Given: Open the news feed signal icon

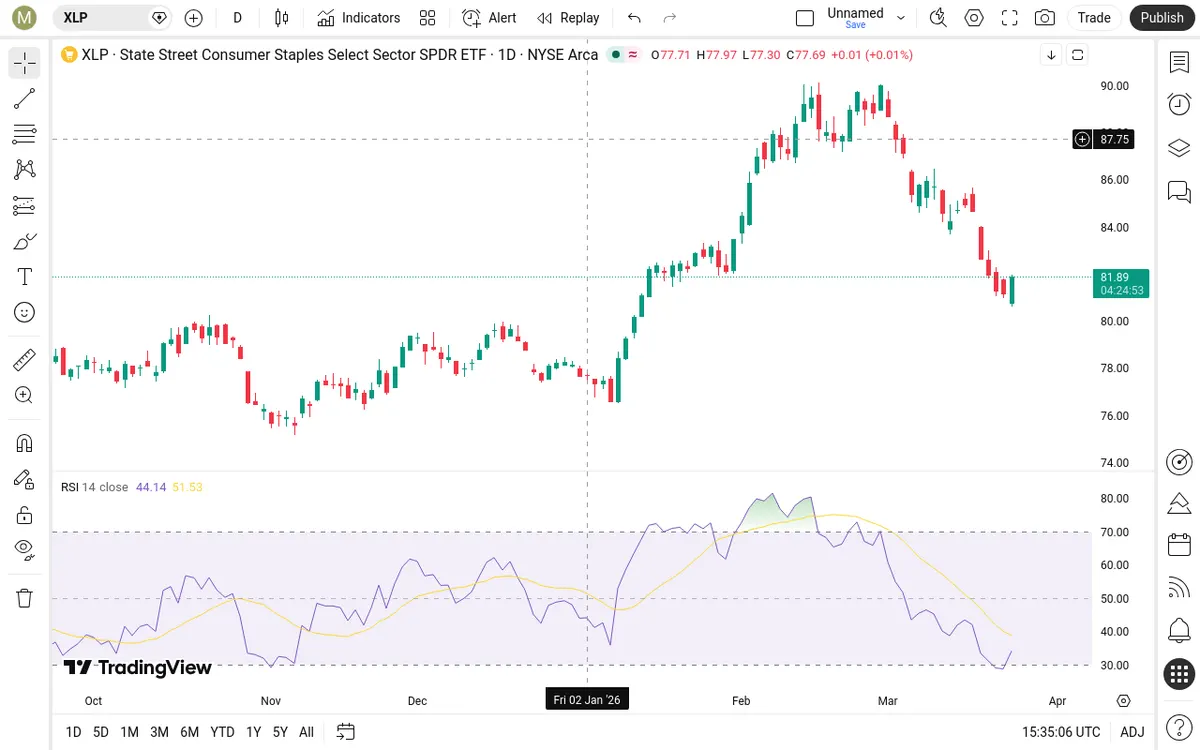Looking at the screenshot, I should 1179,588.
